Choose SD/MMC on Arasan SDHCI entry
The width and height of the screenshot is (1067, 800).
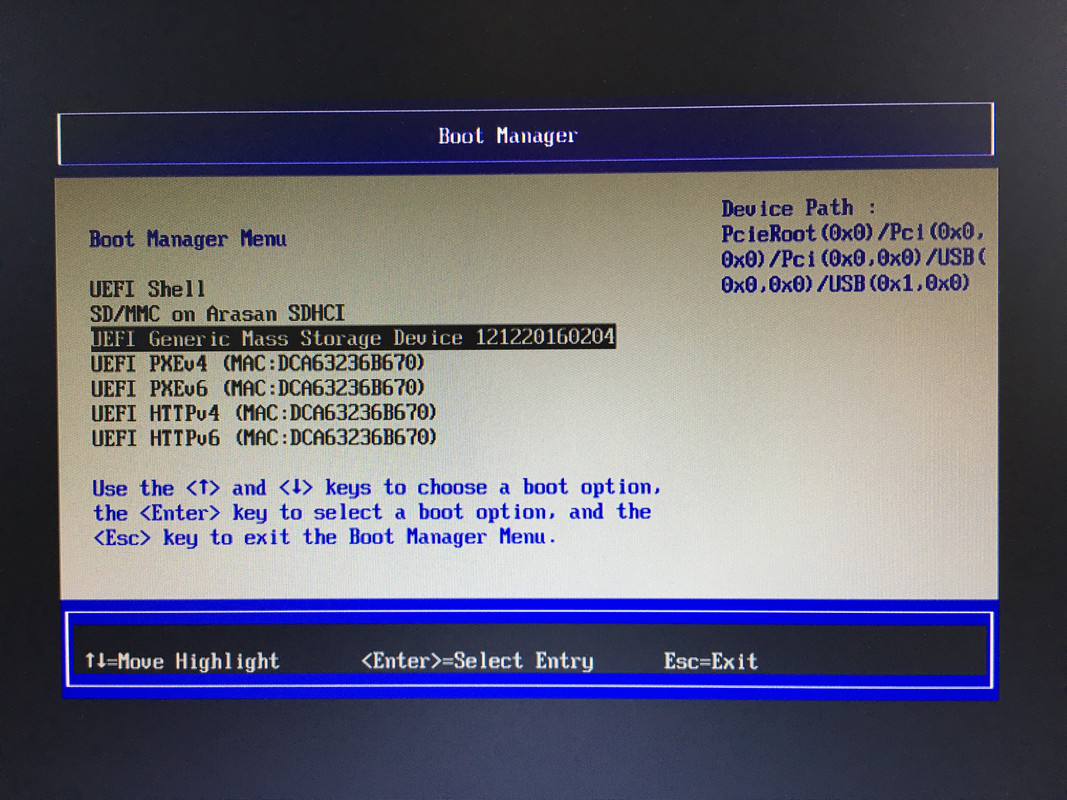(218, 314)
